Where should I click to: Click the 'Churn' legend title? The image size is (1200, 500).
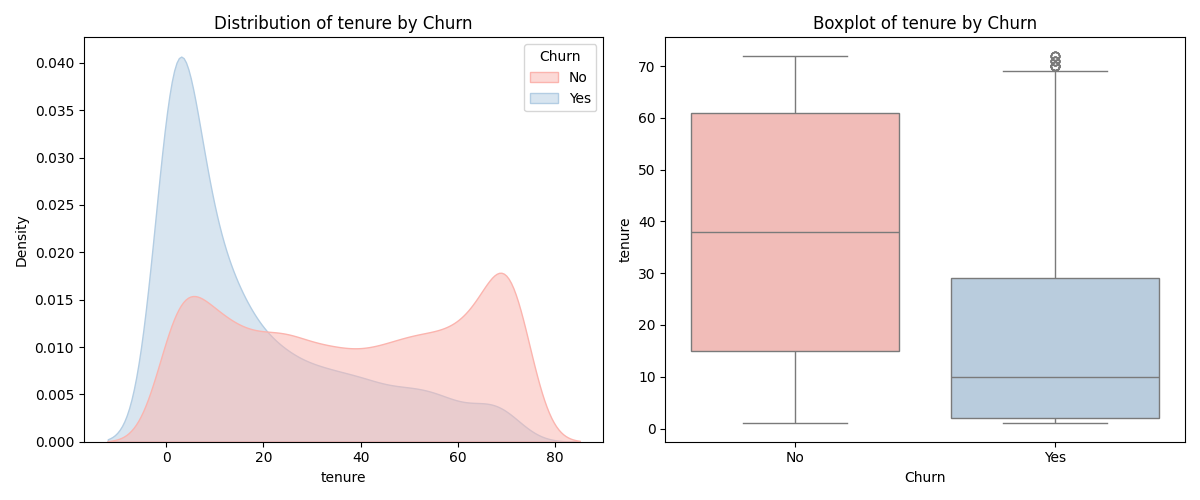(x=559, y=57)
